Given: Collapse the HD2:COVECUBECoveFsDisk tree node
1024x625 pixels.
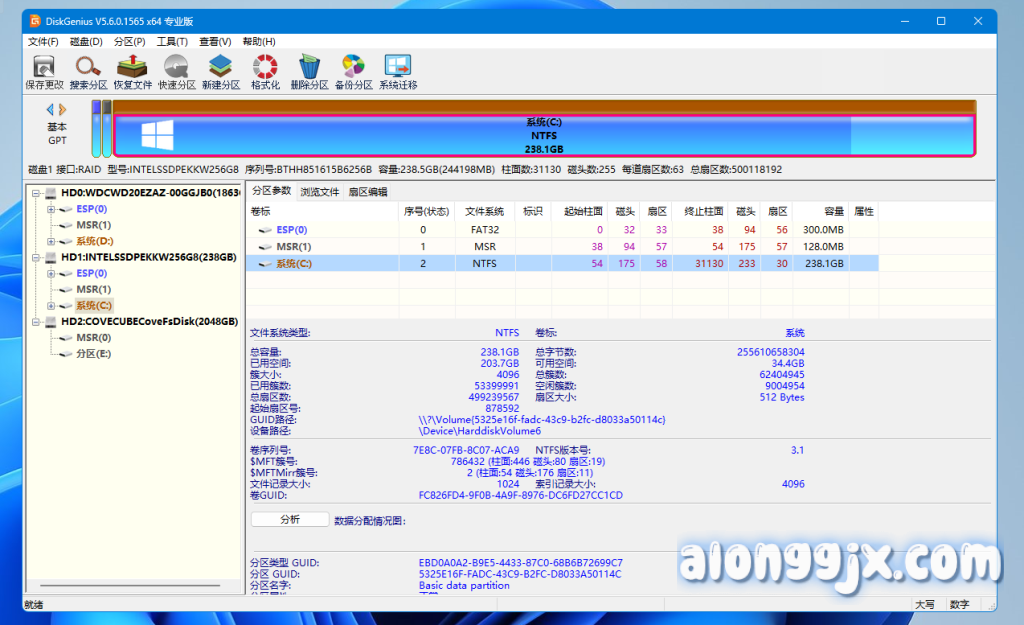Looking at the screenshot, I should [x=37, y=322].
